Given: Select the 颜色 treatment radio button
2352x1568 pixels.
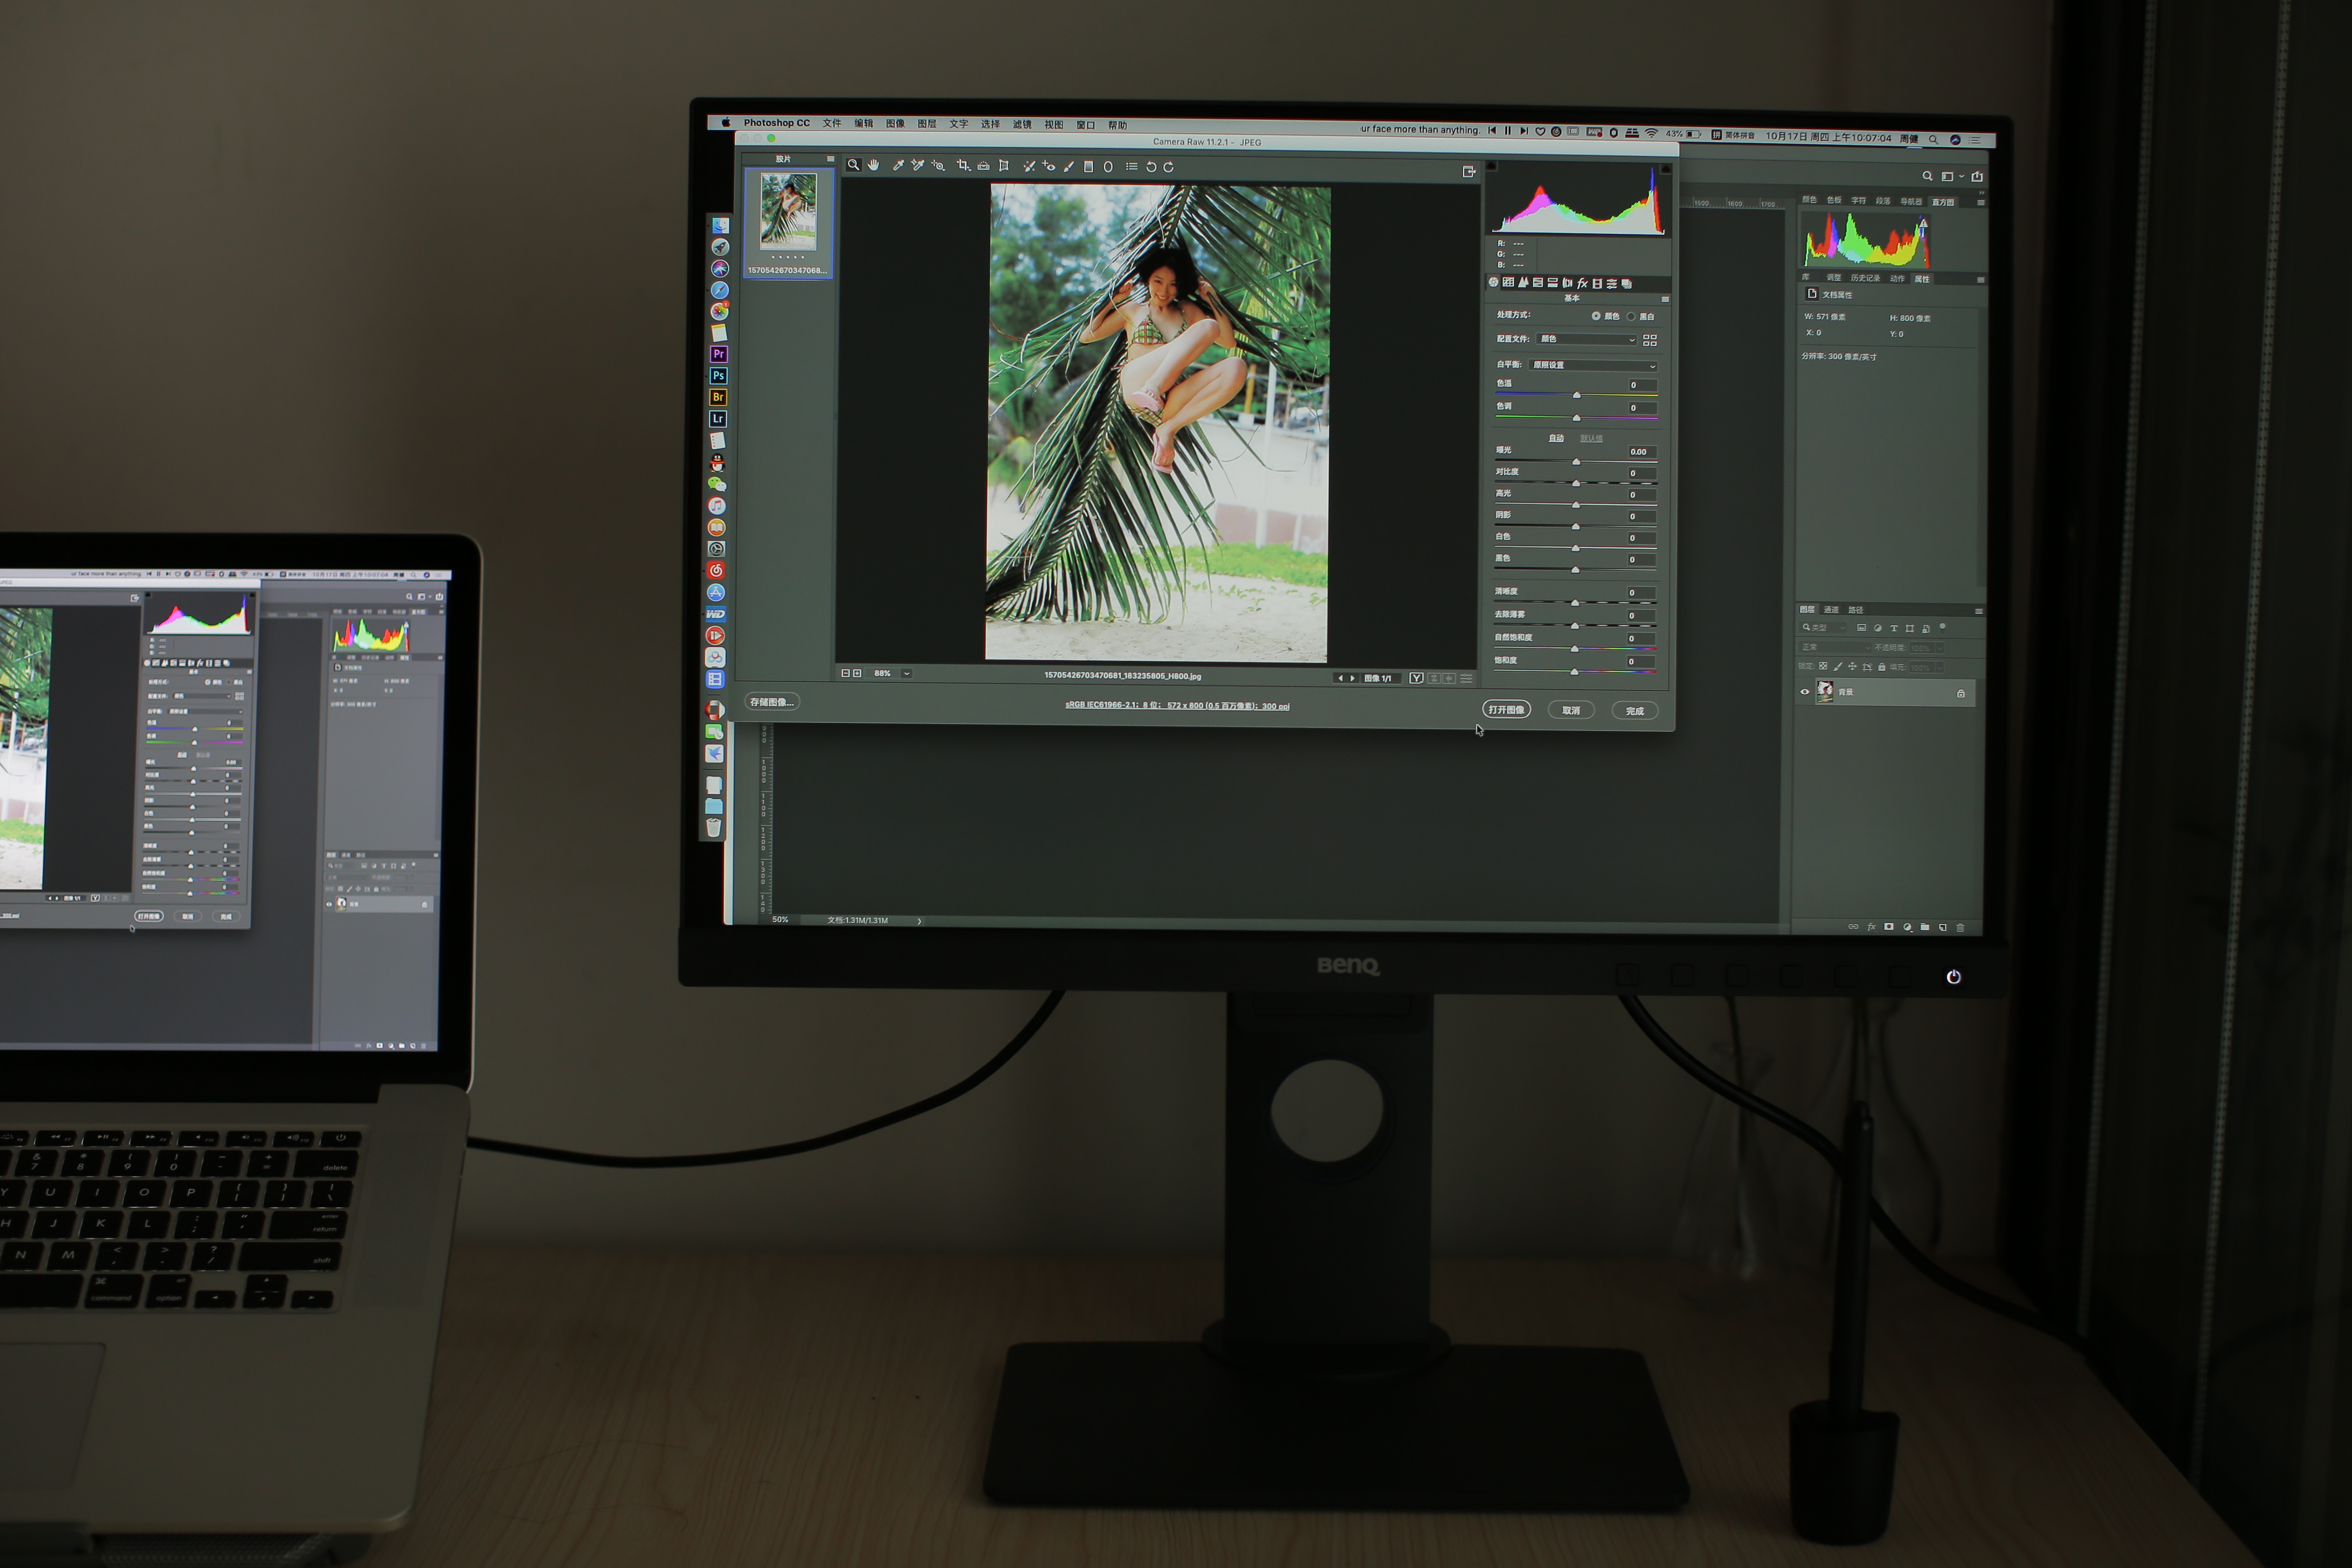Looking at the screenshot, I should click(1596, 316).
